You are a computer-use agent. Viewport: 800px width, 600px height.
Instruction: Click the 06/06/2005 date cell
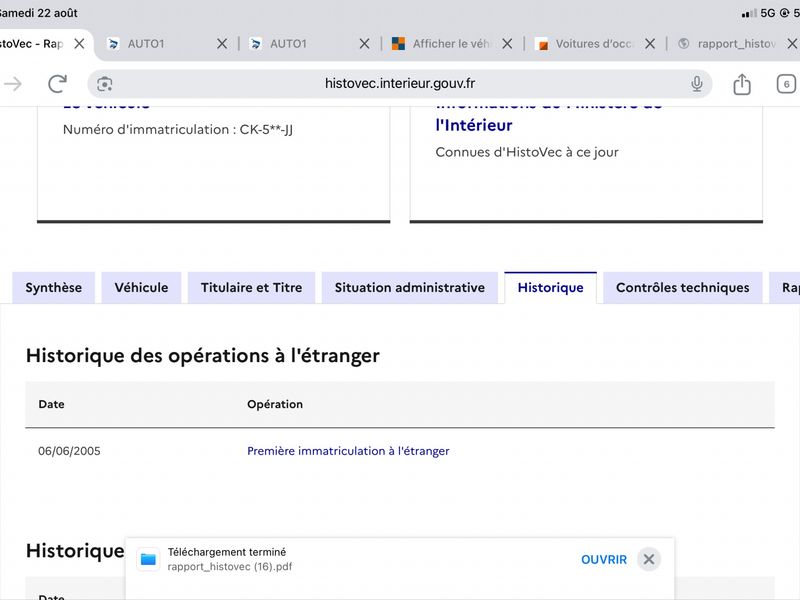(69, 451)
